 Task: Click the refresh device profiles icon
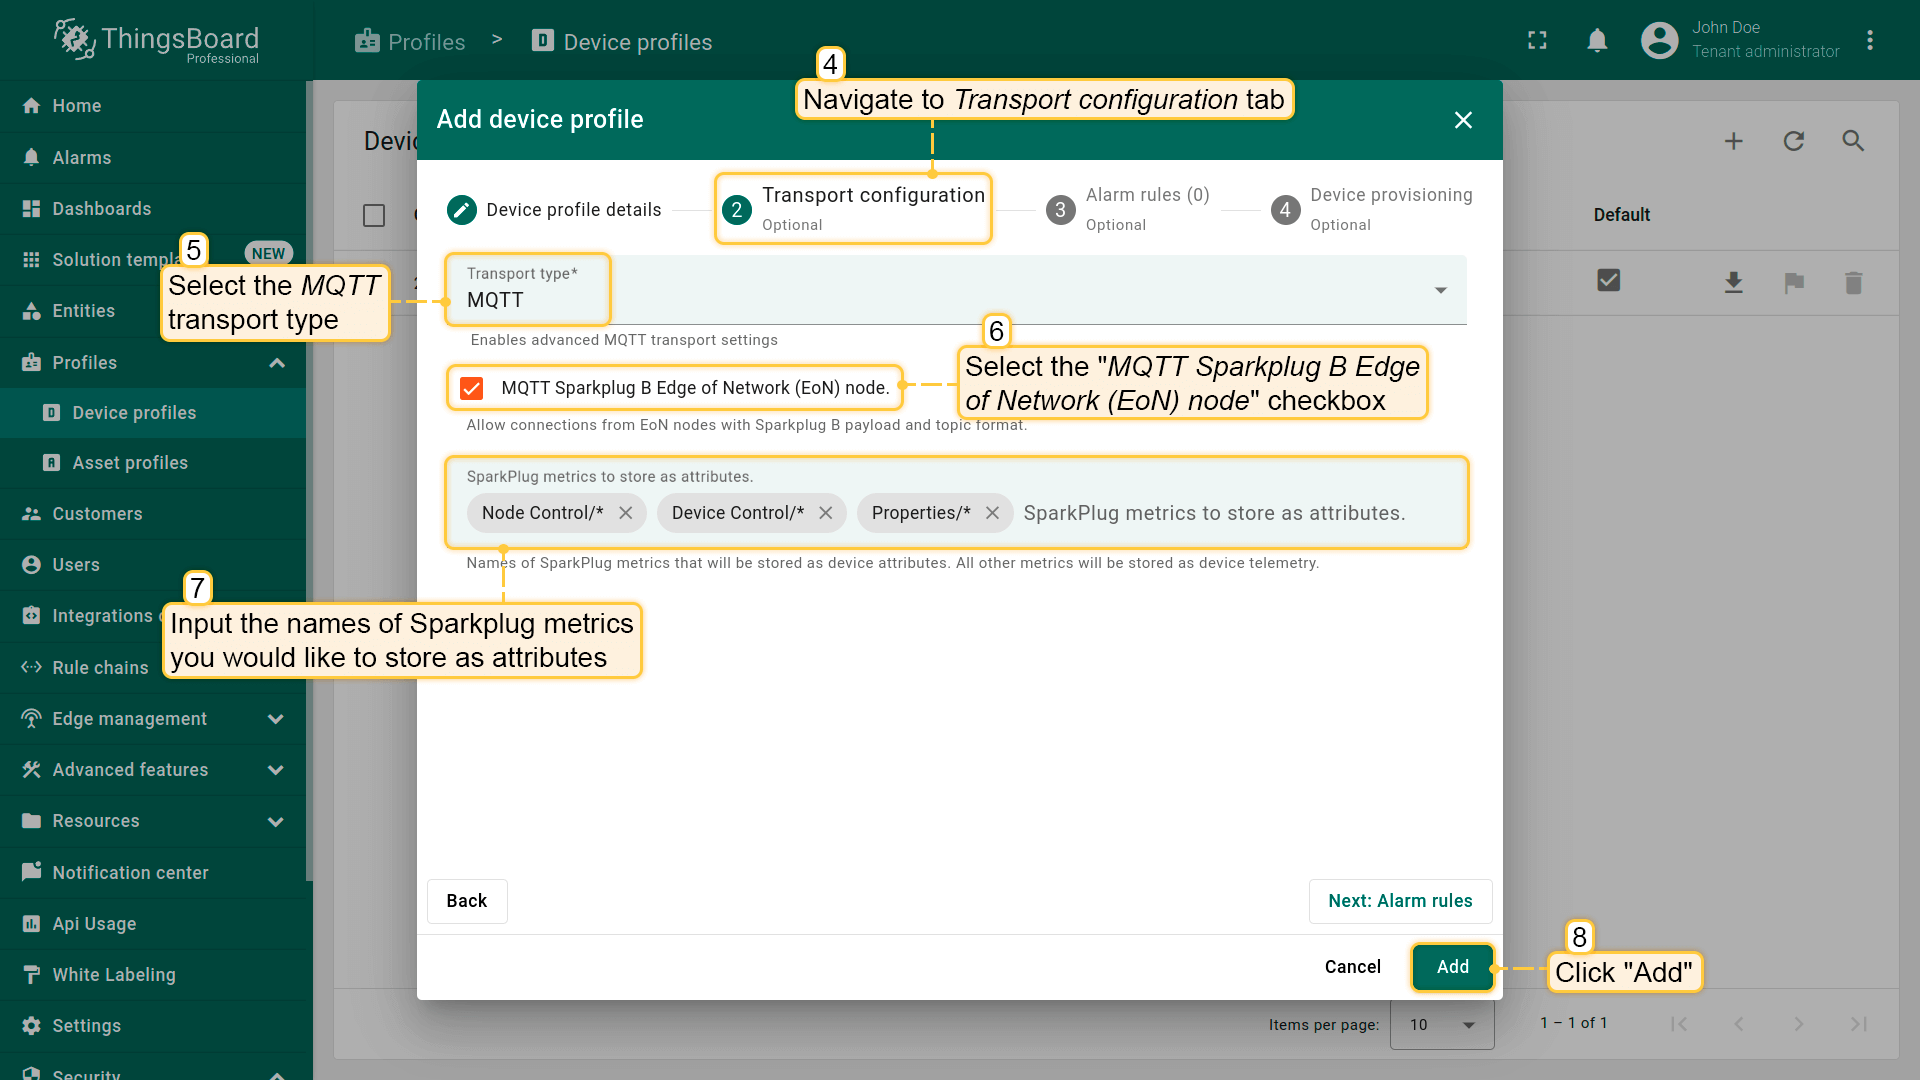pos(1793,141)
